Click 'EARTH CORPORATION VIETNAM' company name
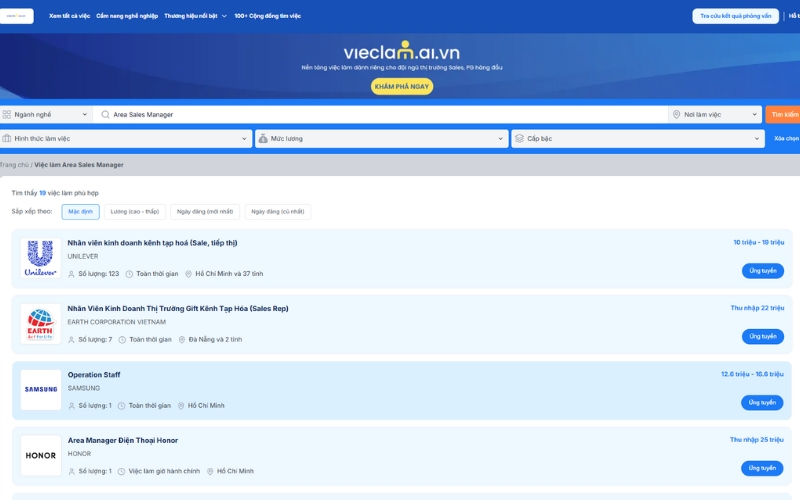This screenshot has height=500, width=800. click(x=117, y=322)
